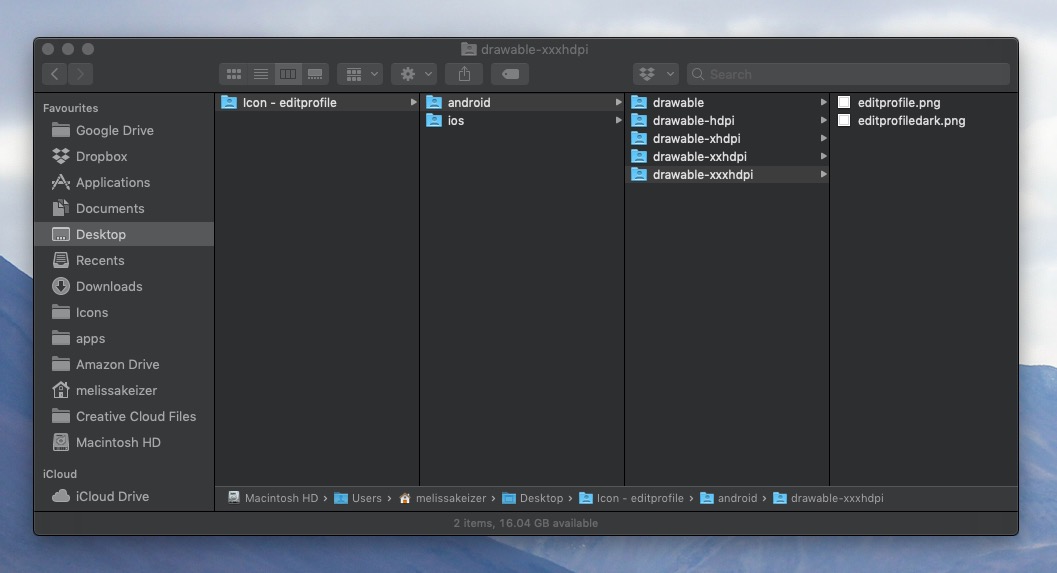Viewport: 1057px width, 573px height.
Task: Open the Dropbox toolbar dropdown
Action: [x=656, y=74]
